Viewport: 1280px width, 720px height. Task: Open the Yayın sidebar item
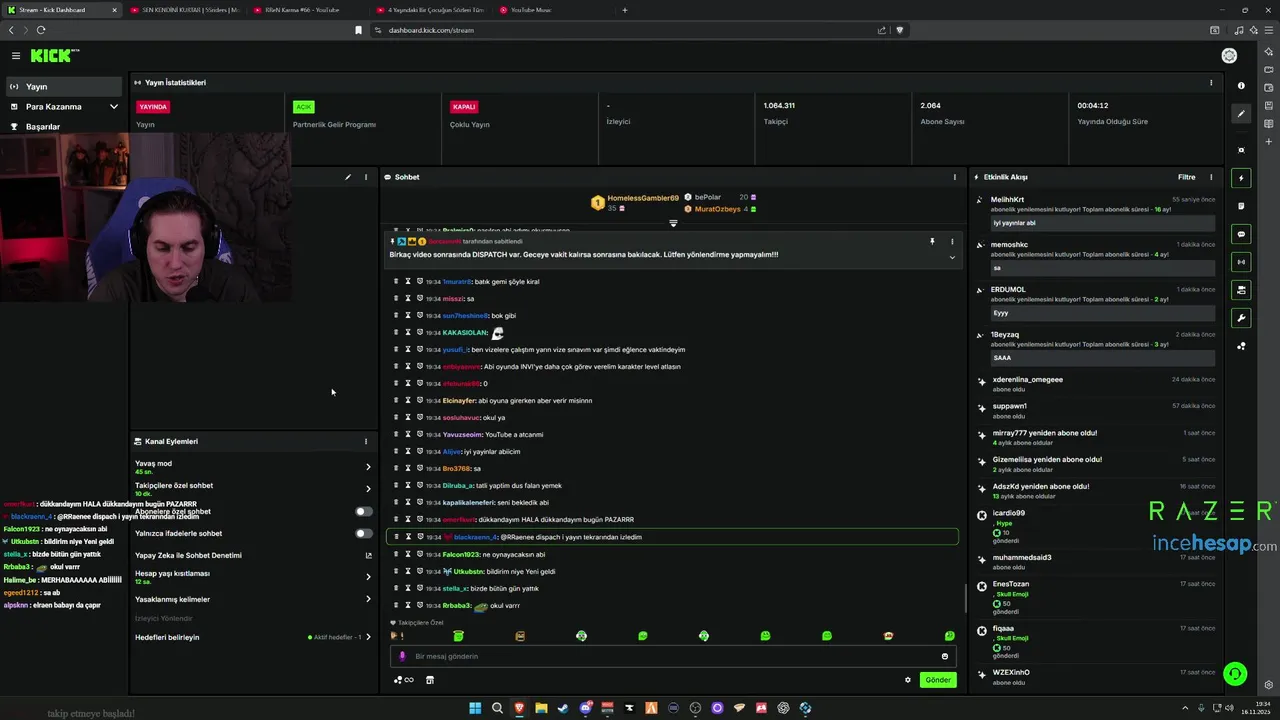65,87
